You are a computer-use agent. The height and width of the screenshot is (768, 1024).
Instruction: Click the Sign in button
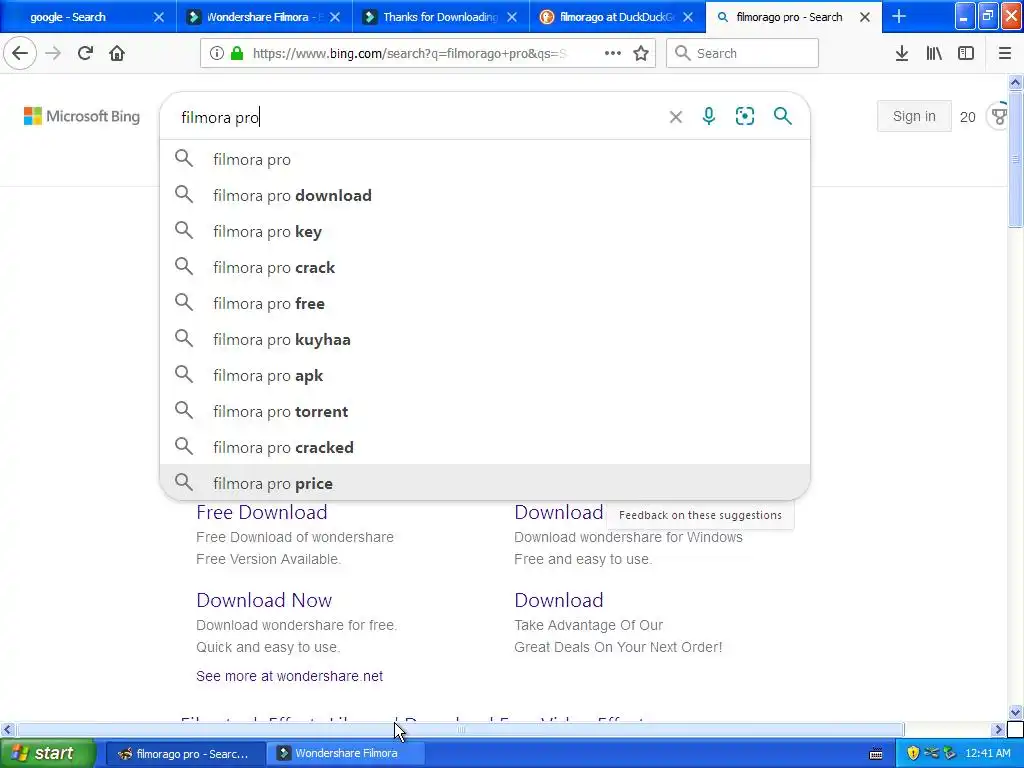(914, 116)
